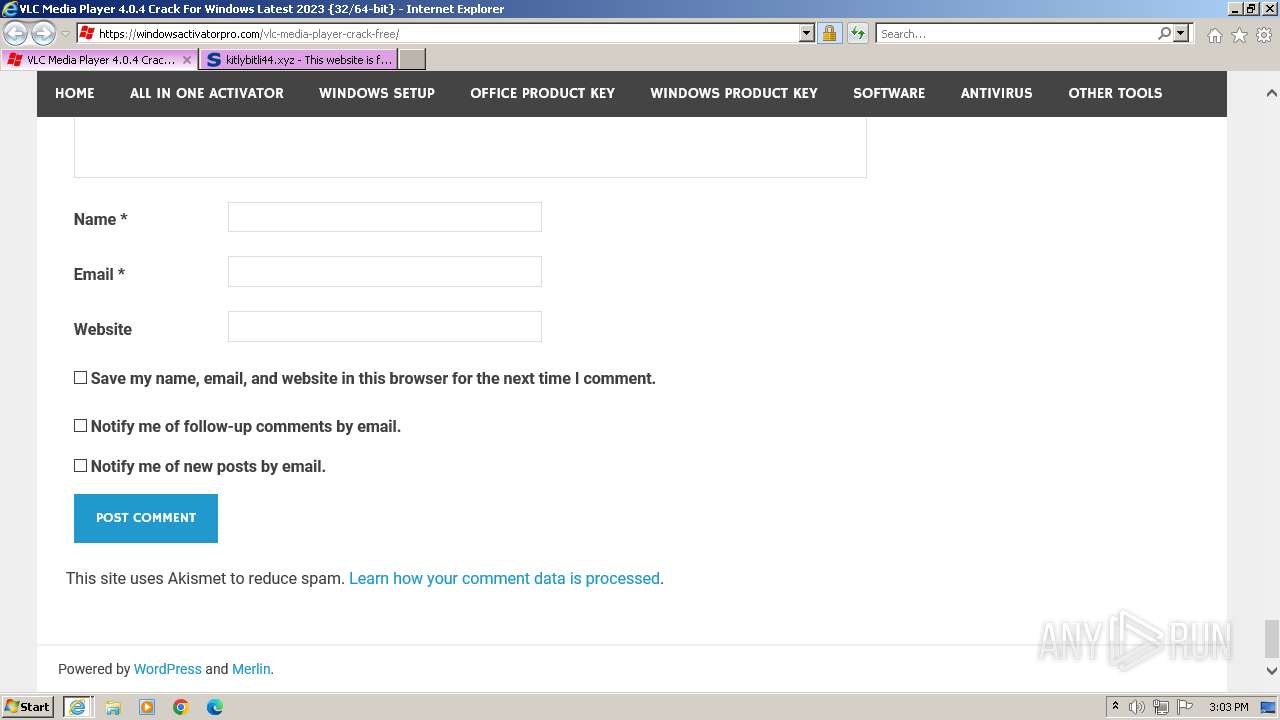Open the media player taskbar icon
The height and width of the screenshot is (720, 1280).
tap(147, 707)
